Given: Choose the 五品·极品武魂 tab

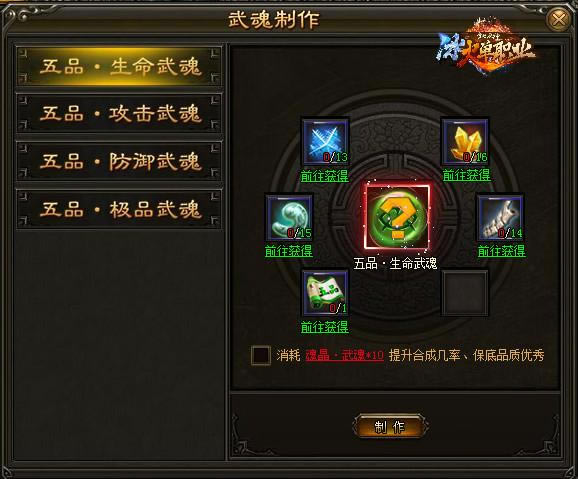Looking at the screenshot, I should point(119,209).
